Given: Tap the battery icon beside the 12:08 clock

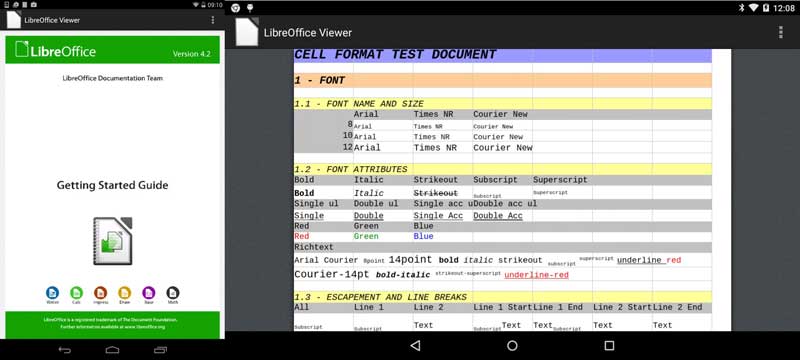Looking at the screenshot, I should (766, 8).
